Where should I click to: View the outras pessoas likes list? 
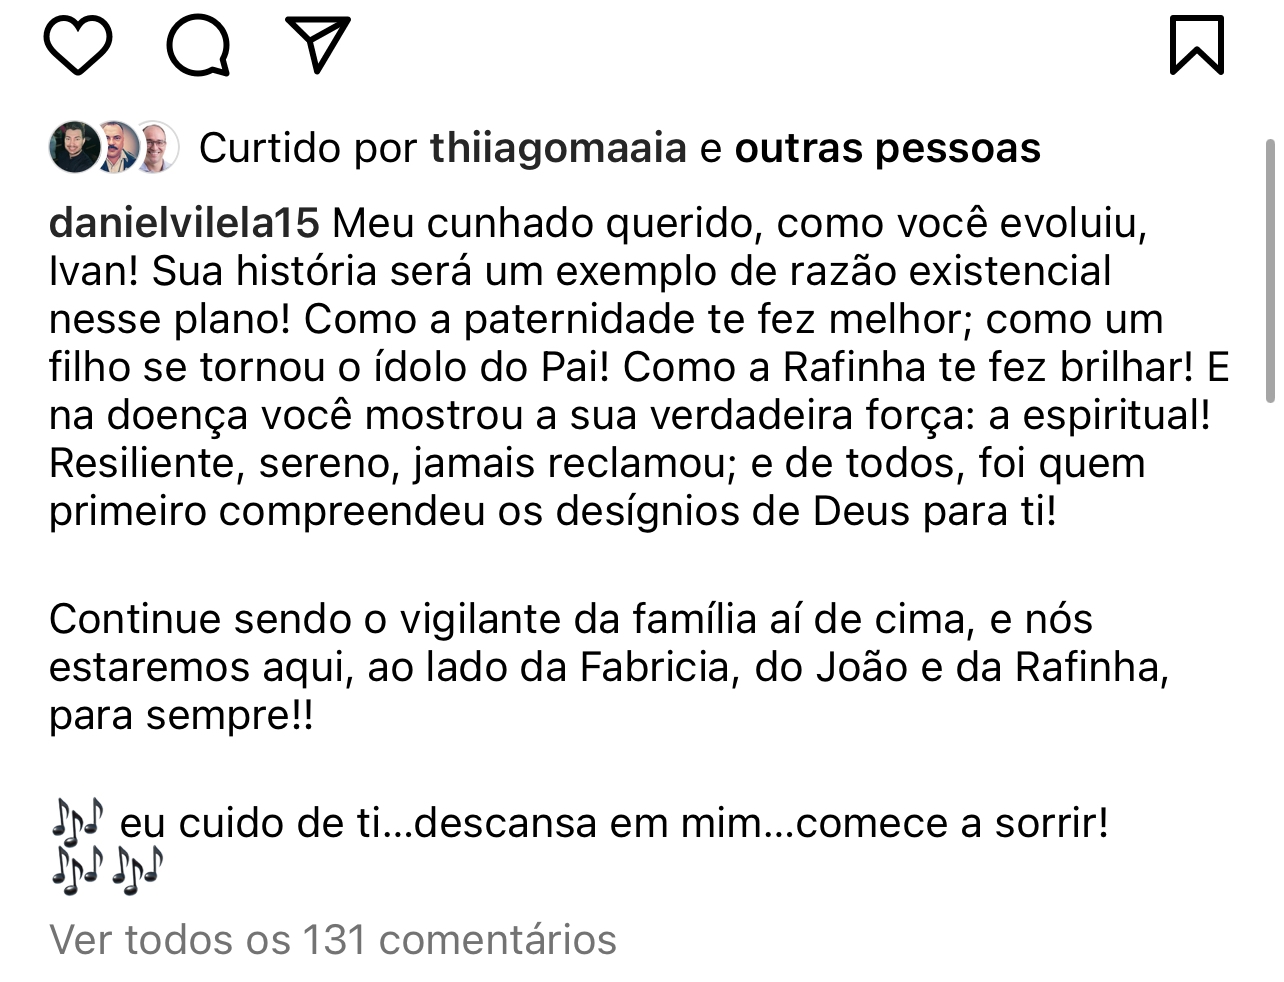point(887,148)
